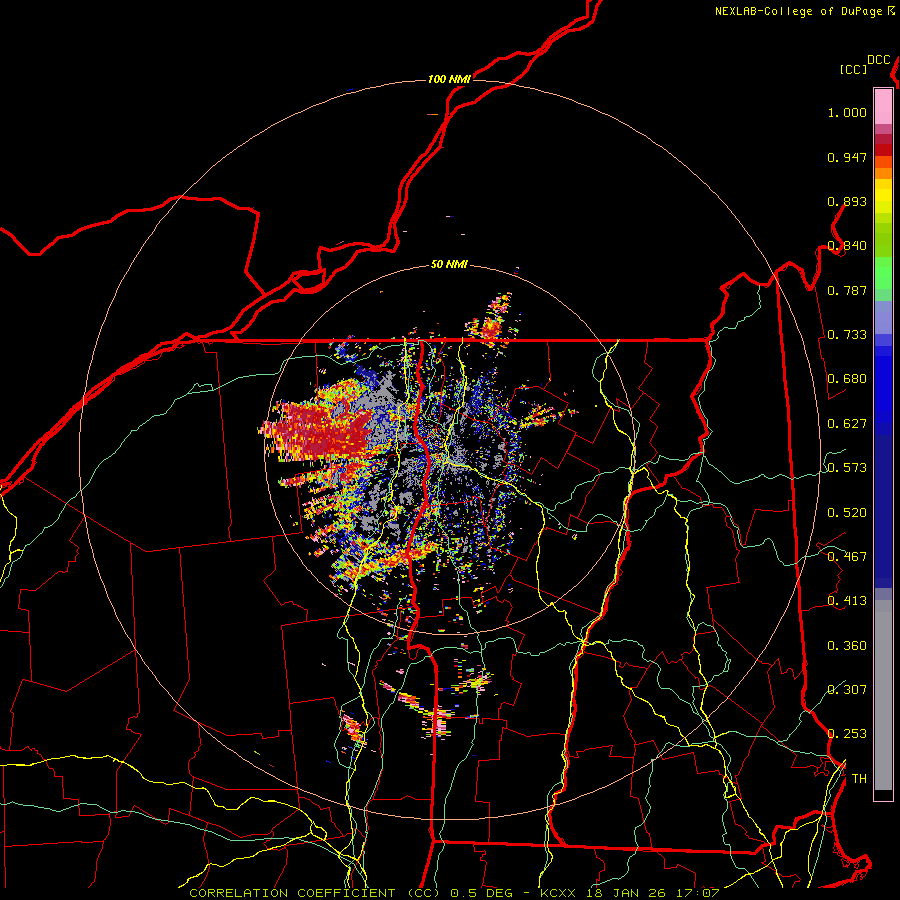
Task: Click the 50 NMI range ring label
Action: (449, 264)
